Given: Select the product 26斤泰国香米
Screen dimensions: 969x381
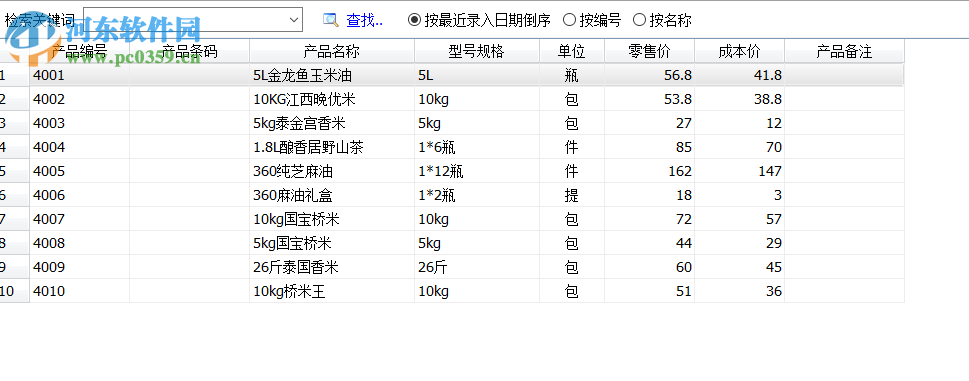Looking at the screenshot, I should (x=296, y=267).
